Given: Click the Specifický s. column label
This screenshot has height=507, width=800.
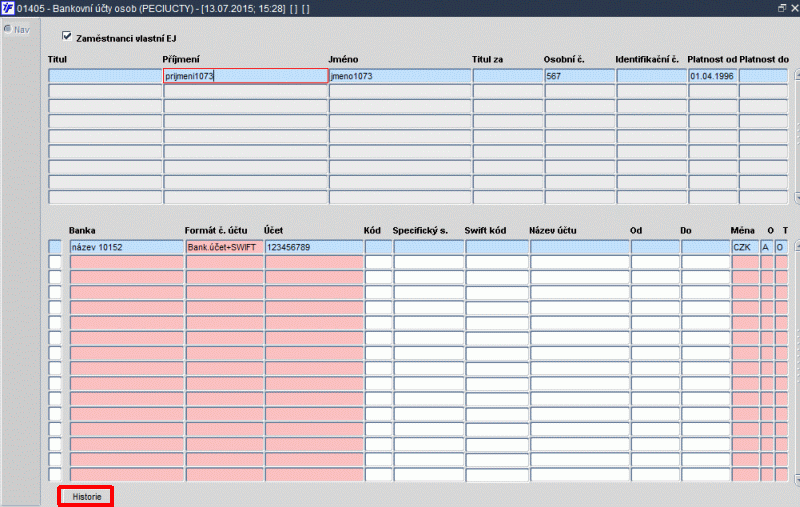Looking at the screenshot, I should pos(420,231).
